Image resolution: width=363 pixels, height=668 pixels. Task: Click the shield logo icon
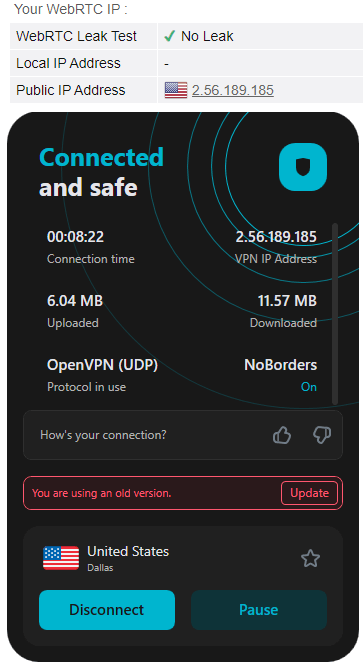(302, 167)
